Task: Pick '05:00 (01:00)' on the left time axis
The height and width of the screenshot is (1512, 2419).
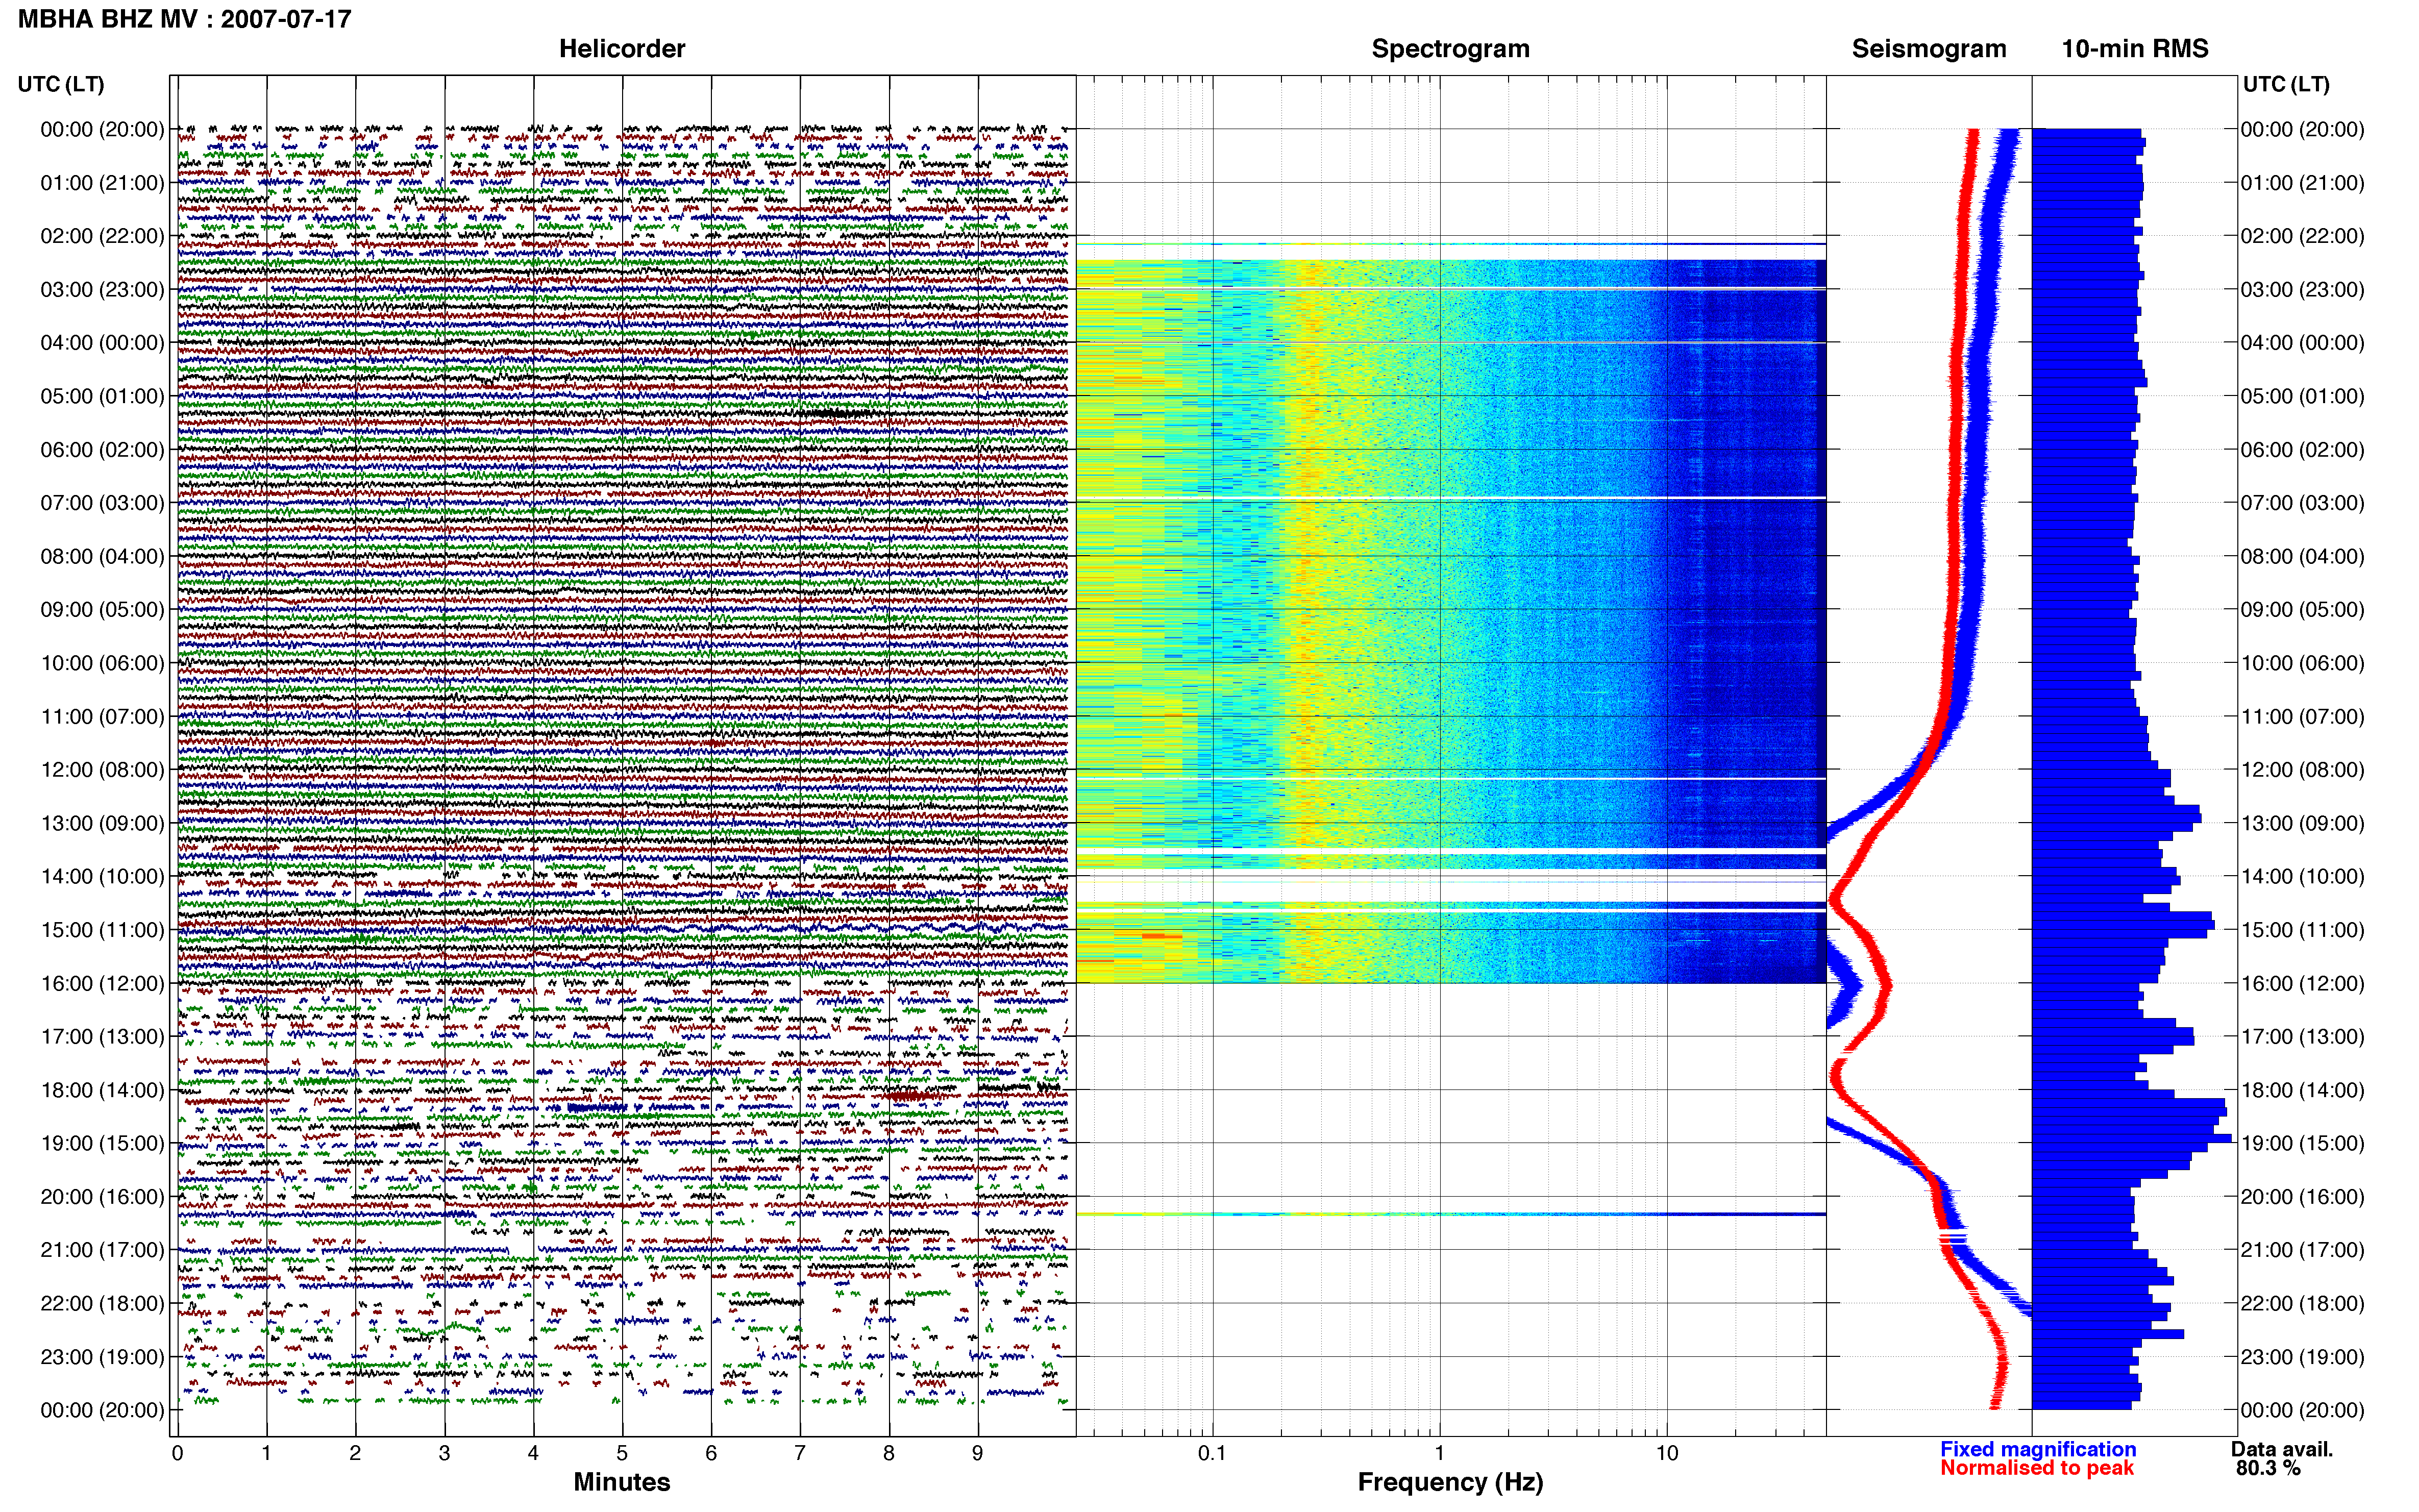Action: (x=102, y=396)
